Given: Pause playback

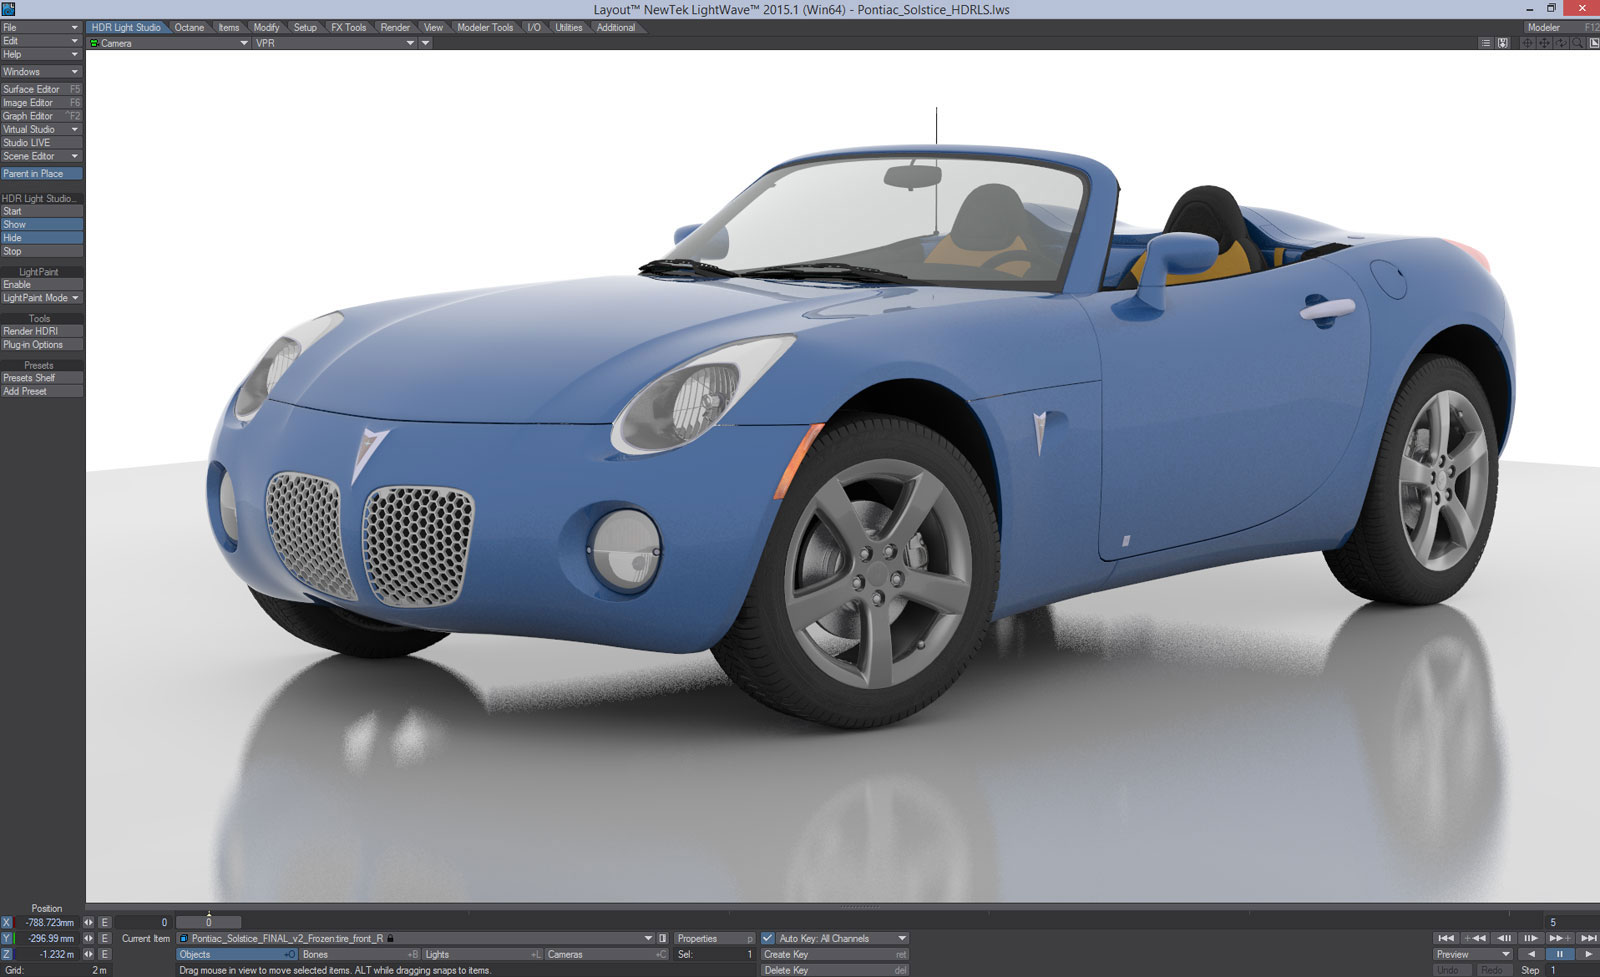Looking at the screenshot, I should tap(1559, 954).
